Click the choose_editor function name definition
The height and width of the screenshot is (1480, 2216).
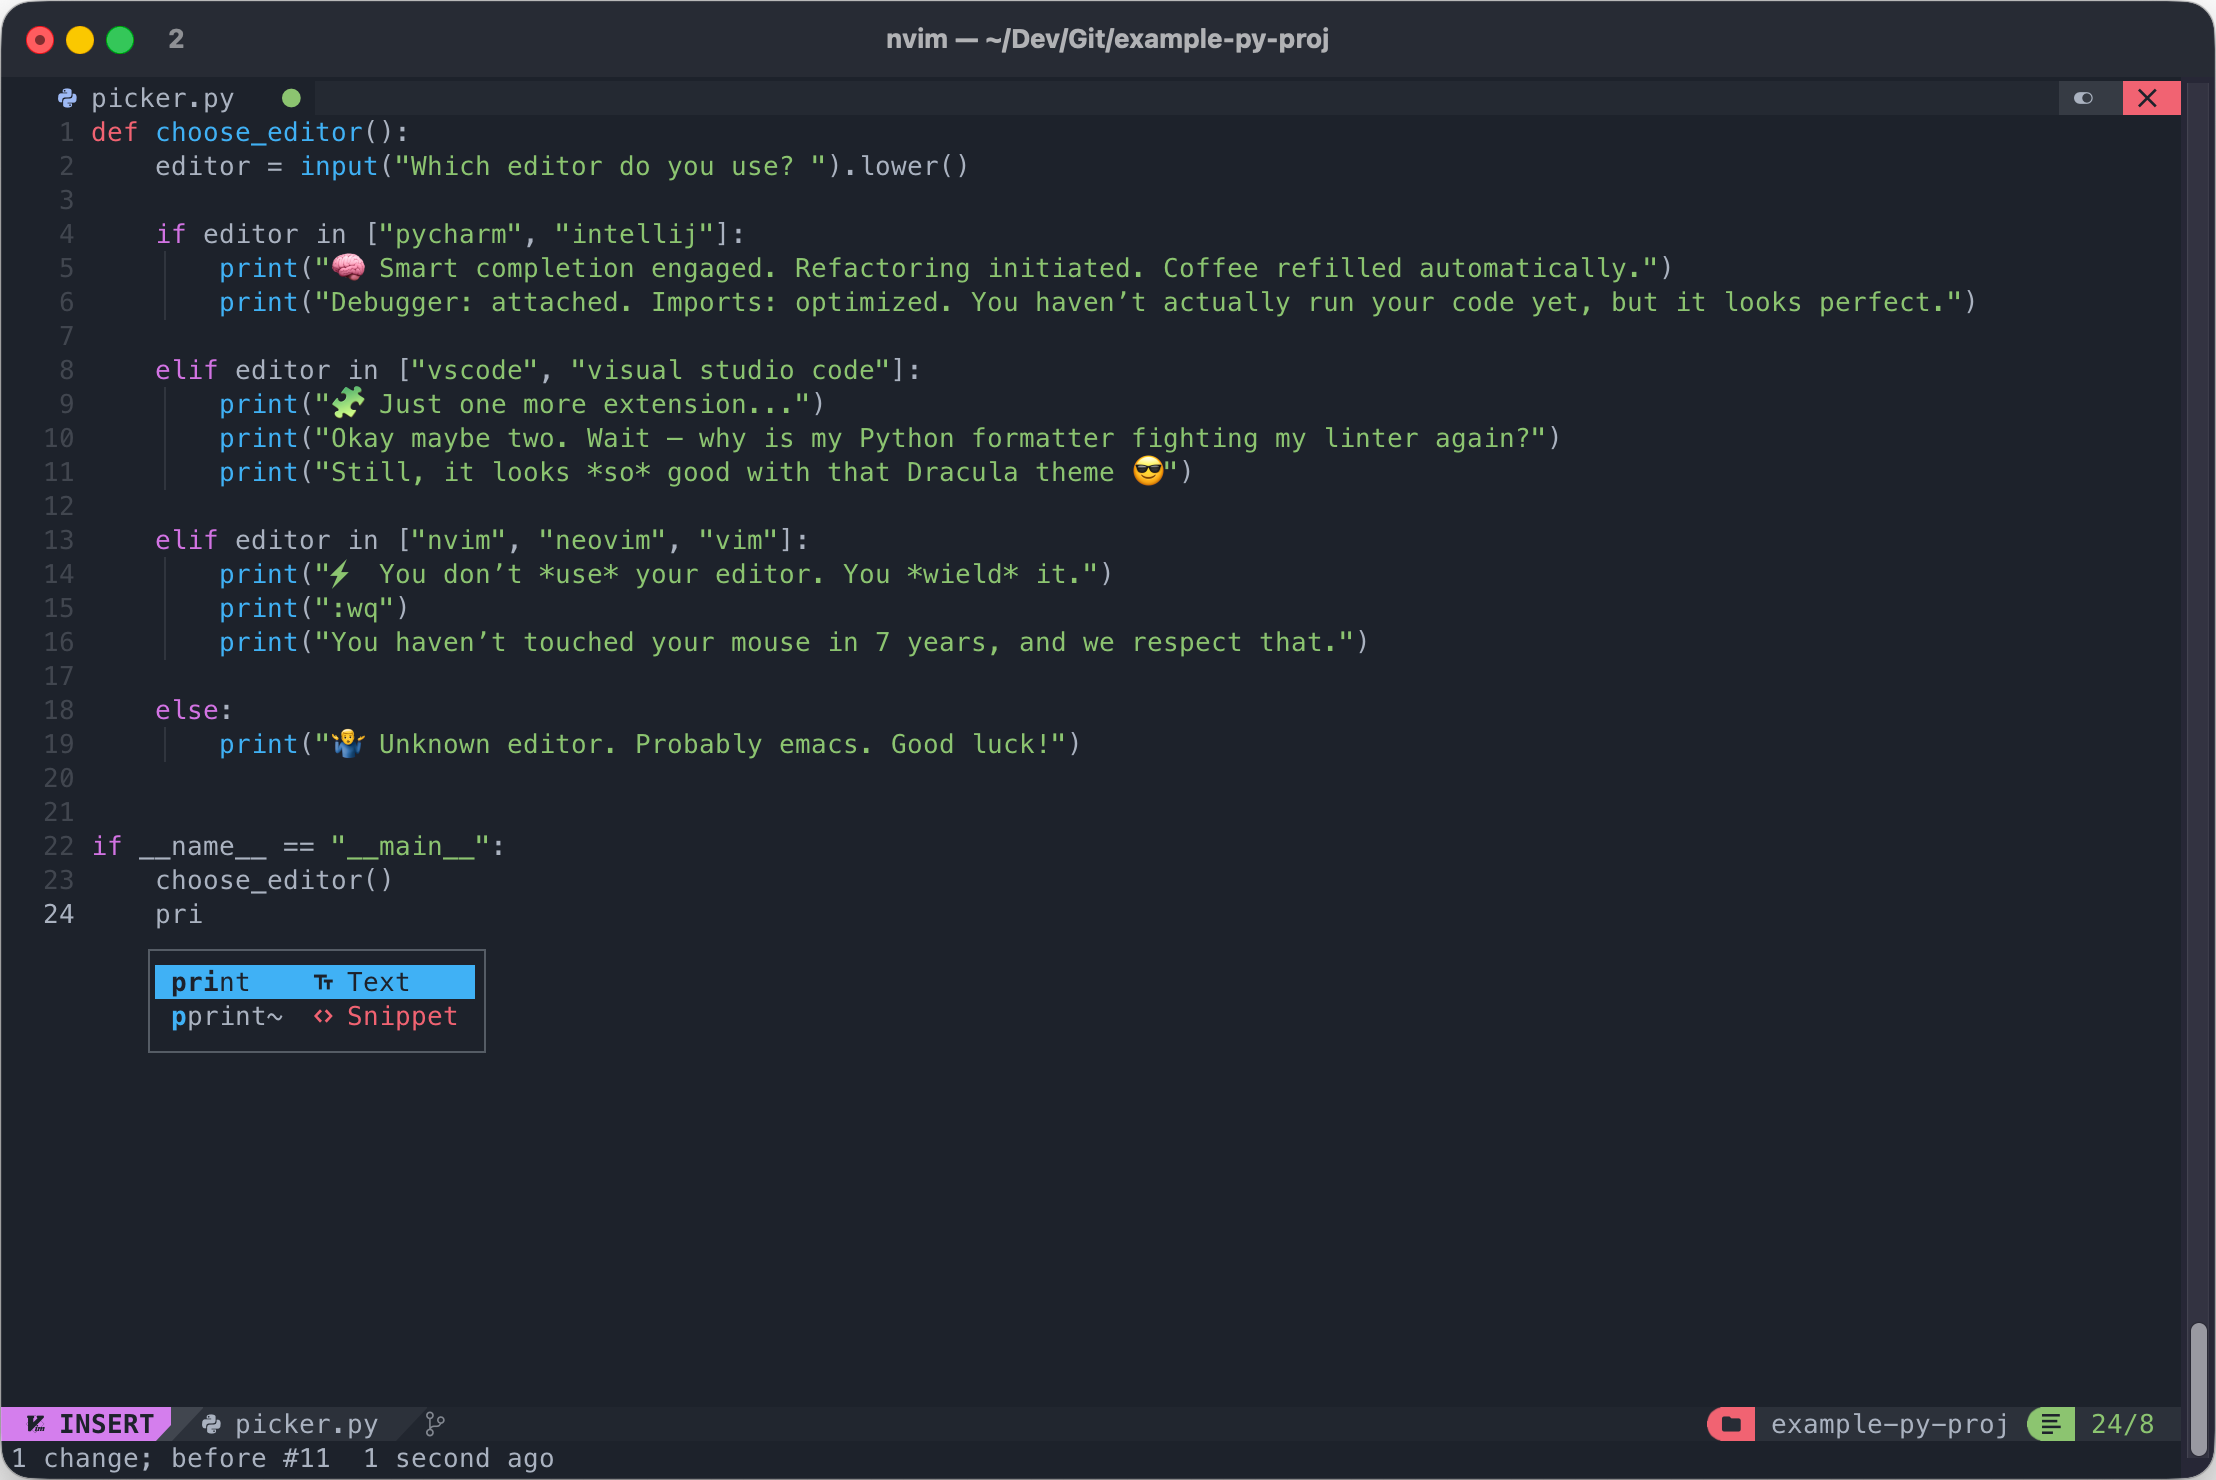tap(259, 132)
